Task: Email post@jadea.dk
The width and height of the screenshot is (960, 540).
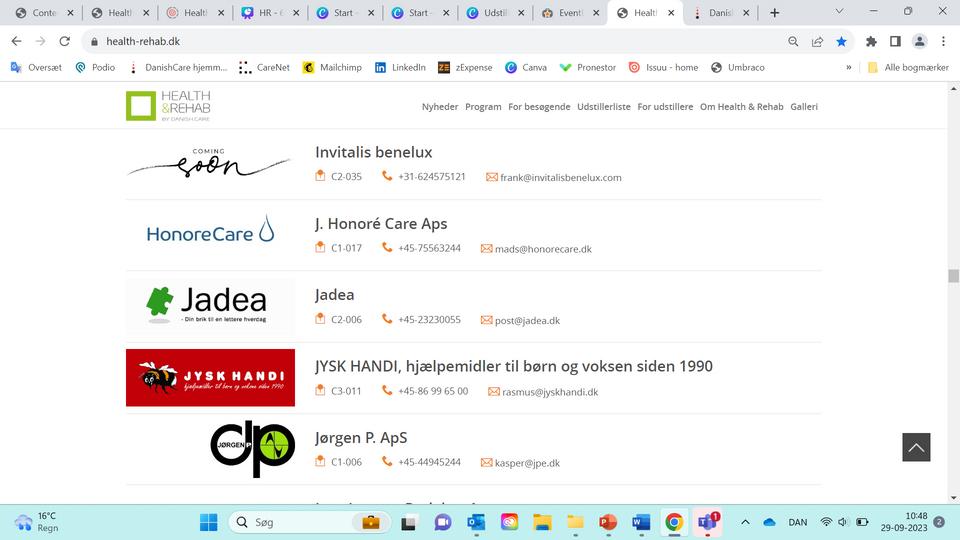Action: tap(527, 321)
